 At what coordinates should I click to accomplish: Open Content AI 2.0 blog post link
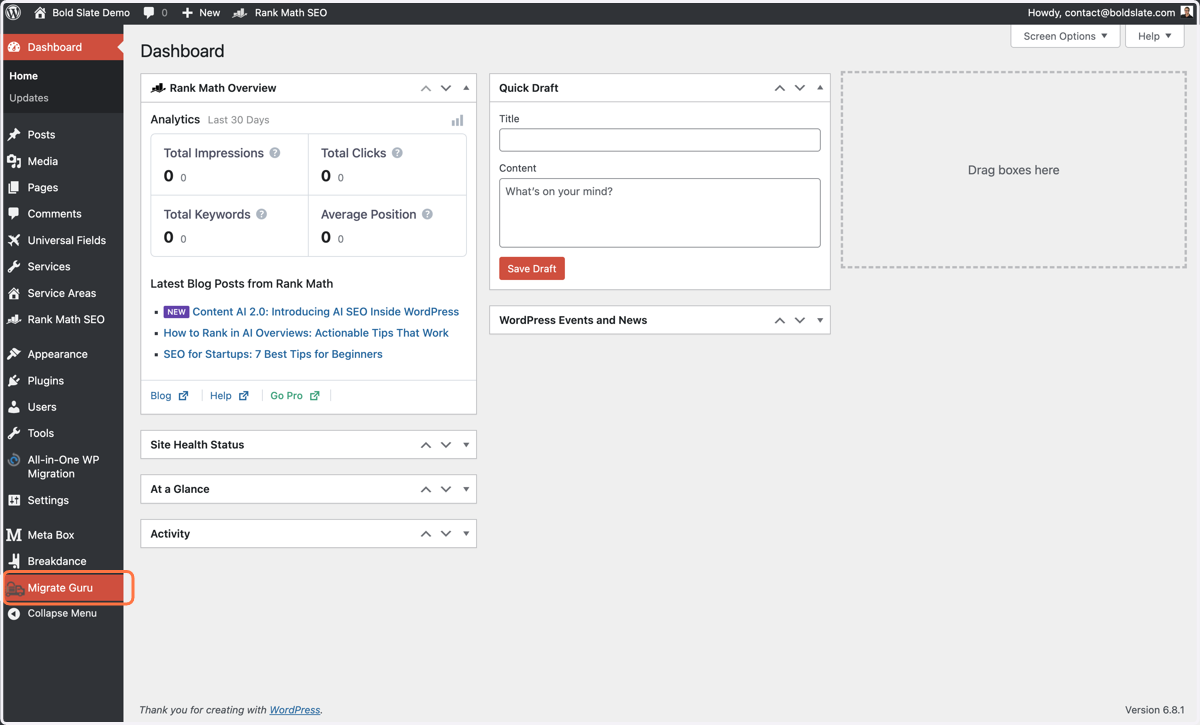[x=326, y=312]
